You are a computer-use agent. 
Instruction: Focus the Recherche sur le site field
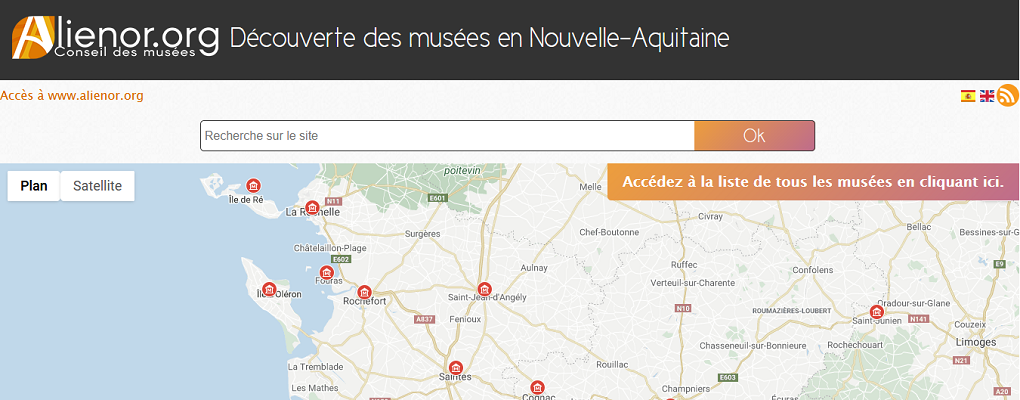[x=448, y=135]
